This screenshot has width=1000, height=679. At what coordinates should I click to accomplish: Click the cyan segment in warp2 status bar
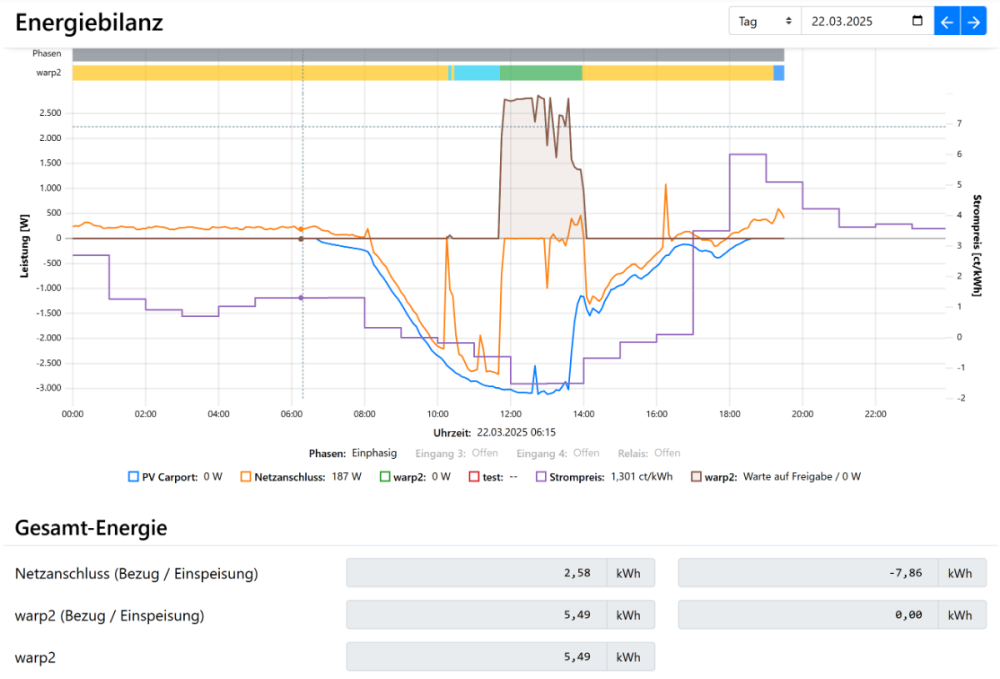[x=477, y=73]
